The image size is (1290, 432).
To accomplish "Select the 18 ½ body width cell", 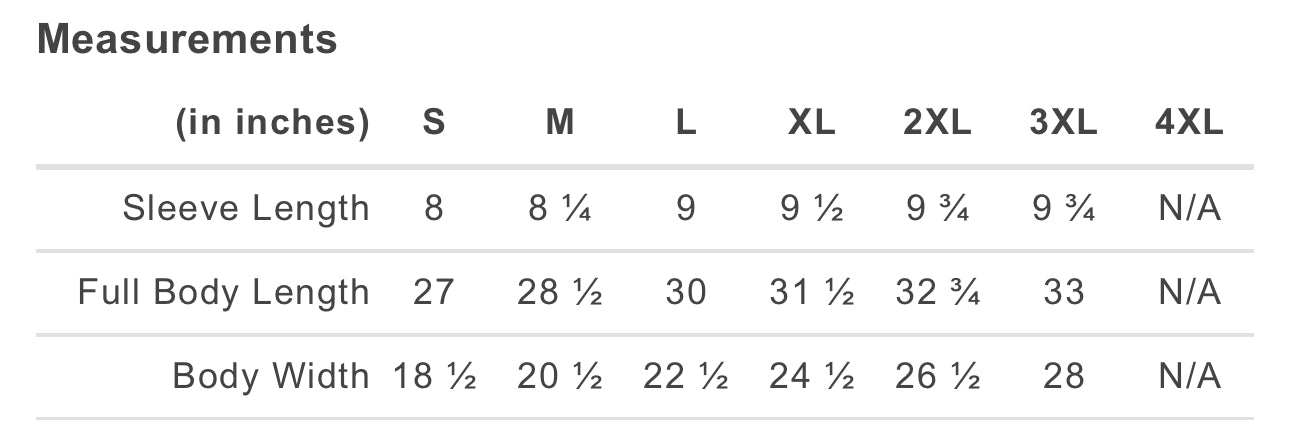I will click(x=433, y=376).
